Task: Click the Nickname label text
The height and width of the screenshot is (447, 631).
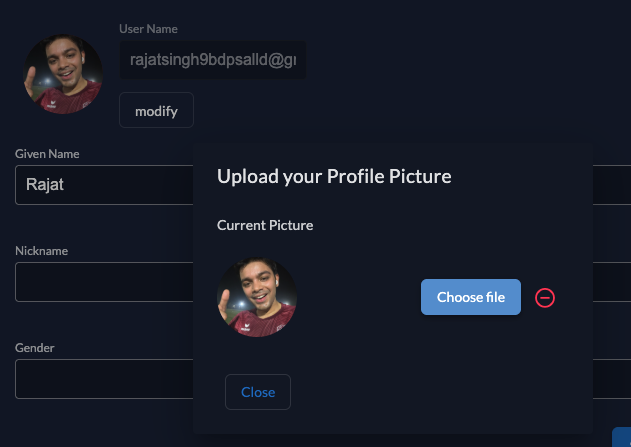Action: point(41,251)
